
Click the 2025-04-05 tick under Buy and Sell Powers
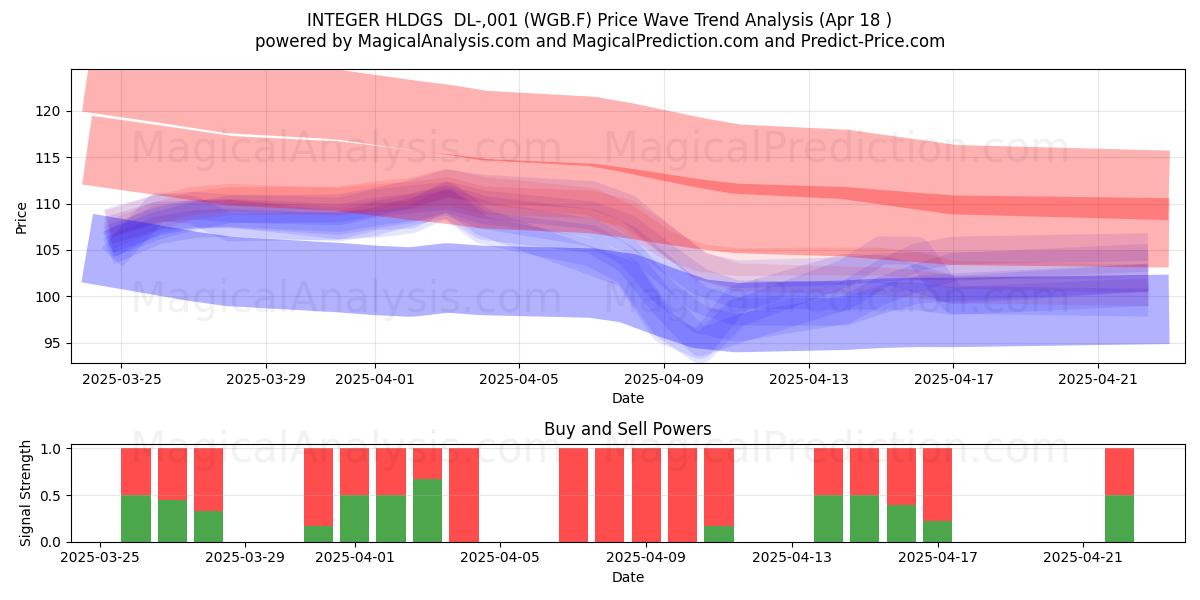point(502,558)
